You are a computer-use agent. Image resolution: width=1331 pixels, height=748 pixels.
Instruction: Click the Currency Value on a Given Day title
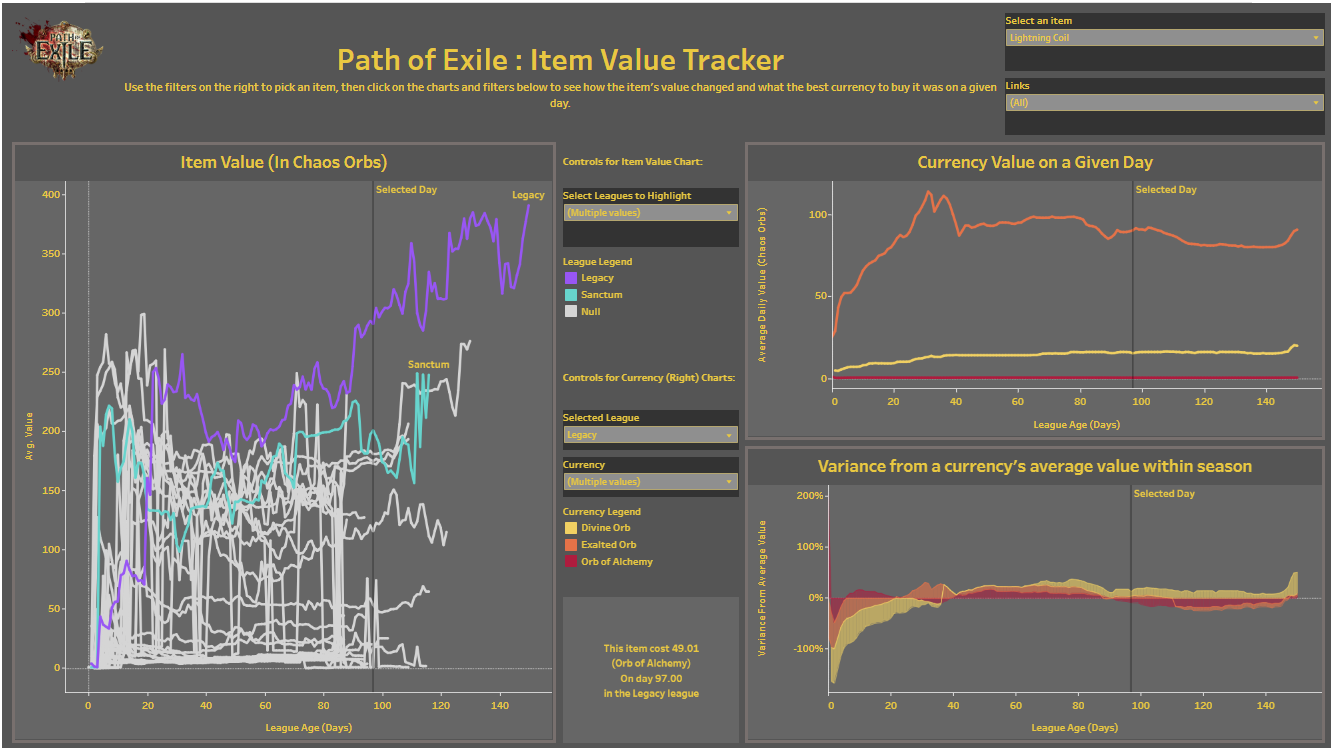[x=1035, y=162]
